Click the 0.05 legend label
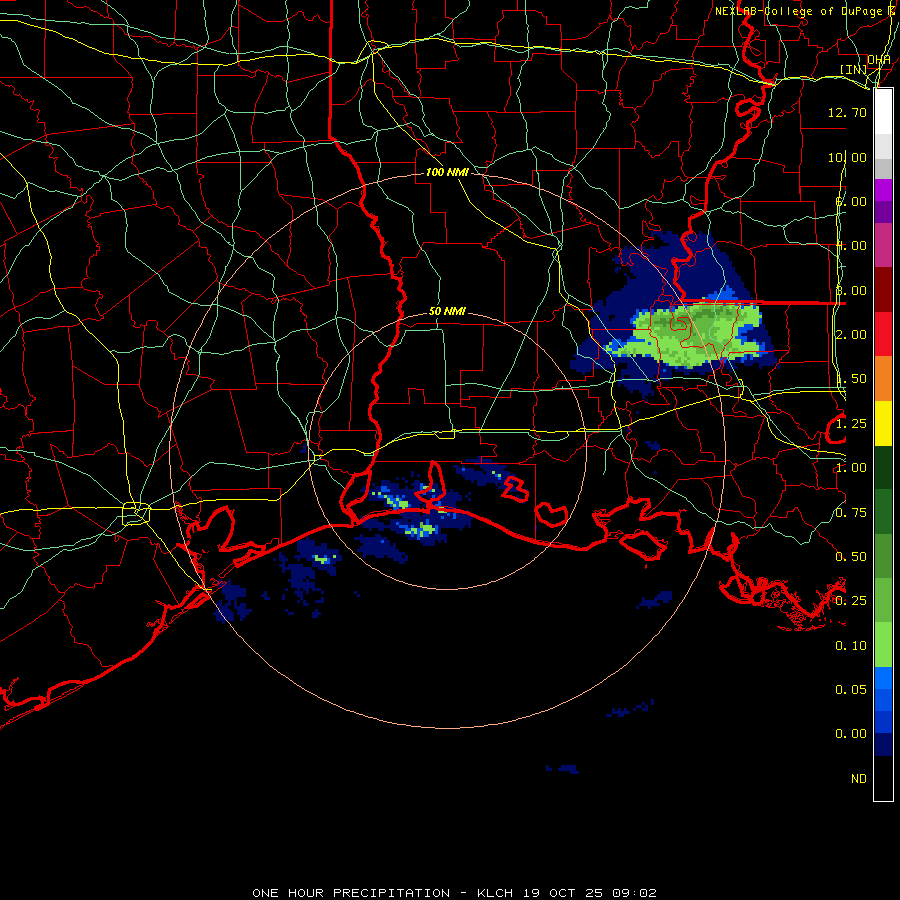 point(851,690)
